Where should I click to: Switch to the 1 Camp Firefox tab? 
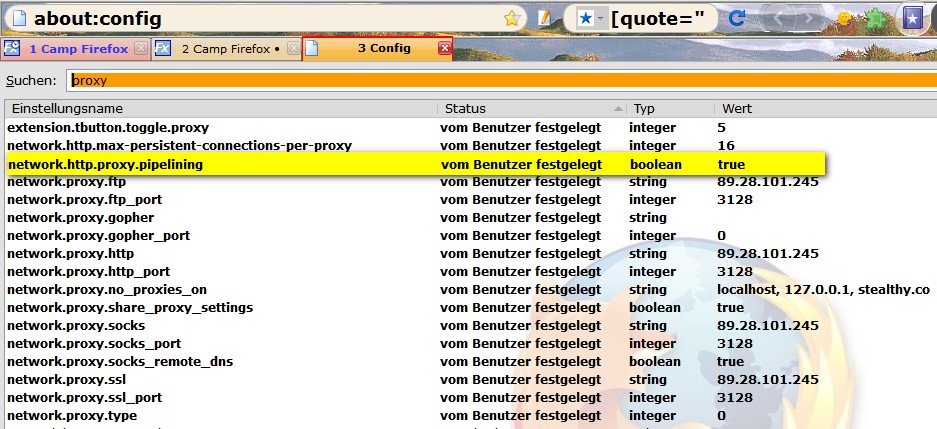click(76, 49)
